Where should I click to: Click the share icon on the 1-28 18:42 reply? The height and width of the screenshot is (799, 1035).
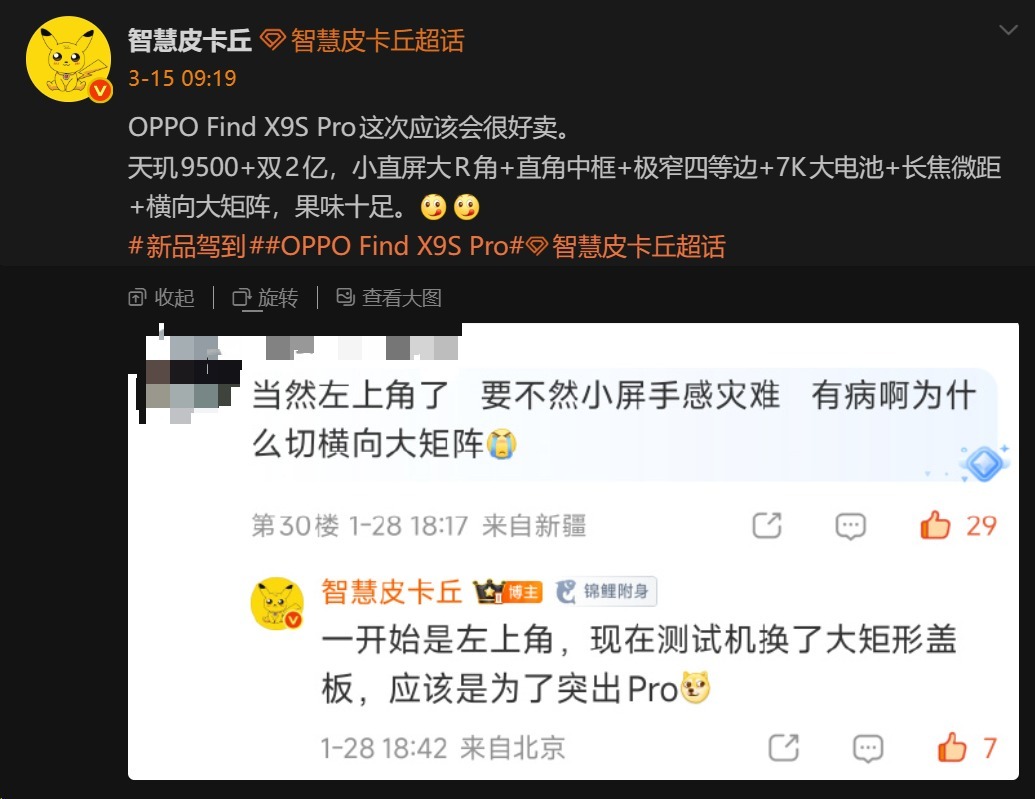[784, 748]
